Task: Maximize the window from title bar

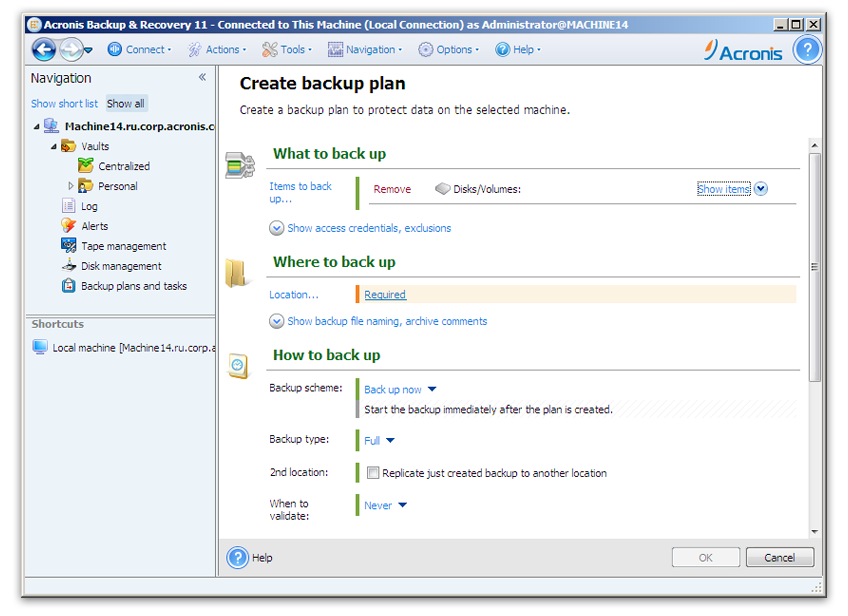Action: click(x=797, y=24)
